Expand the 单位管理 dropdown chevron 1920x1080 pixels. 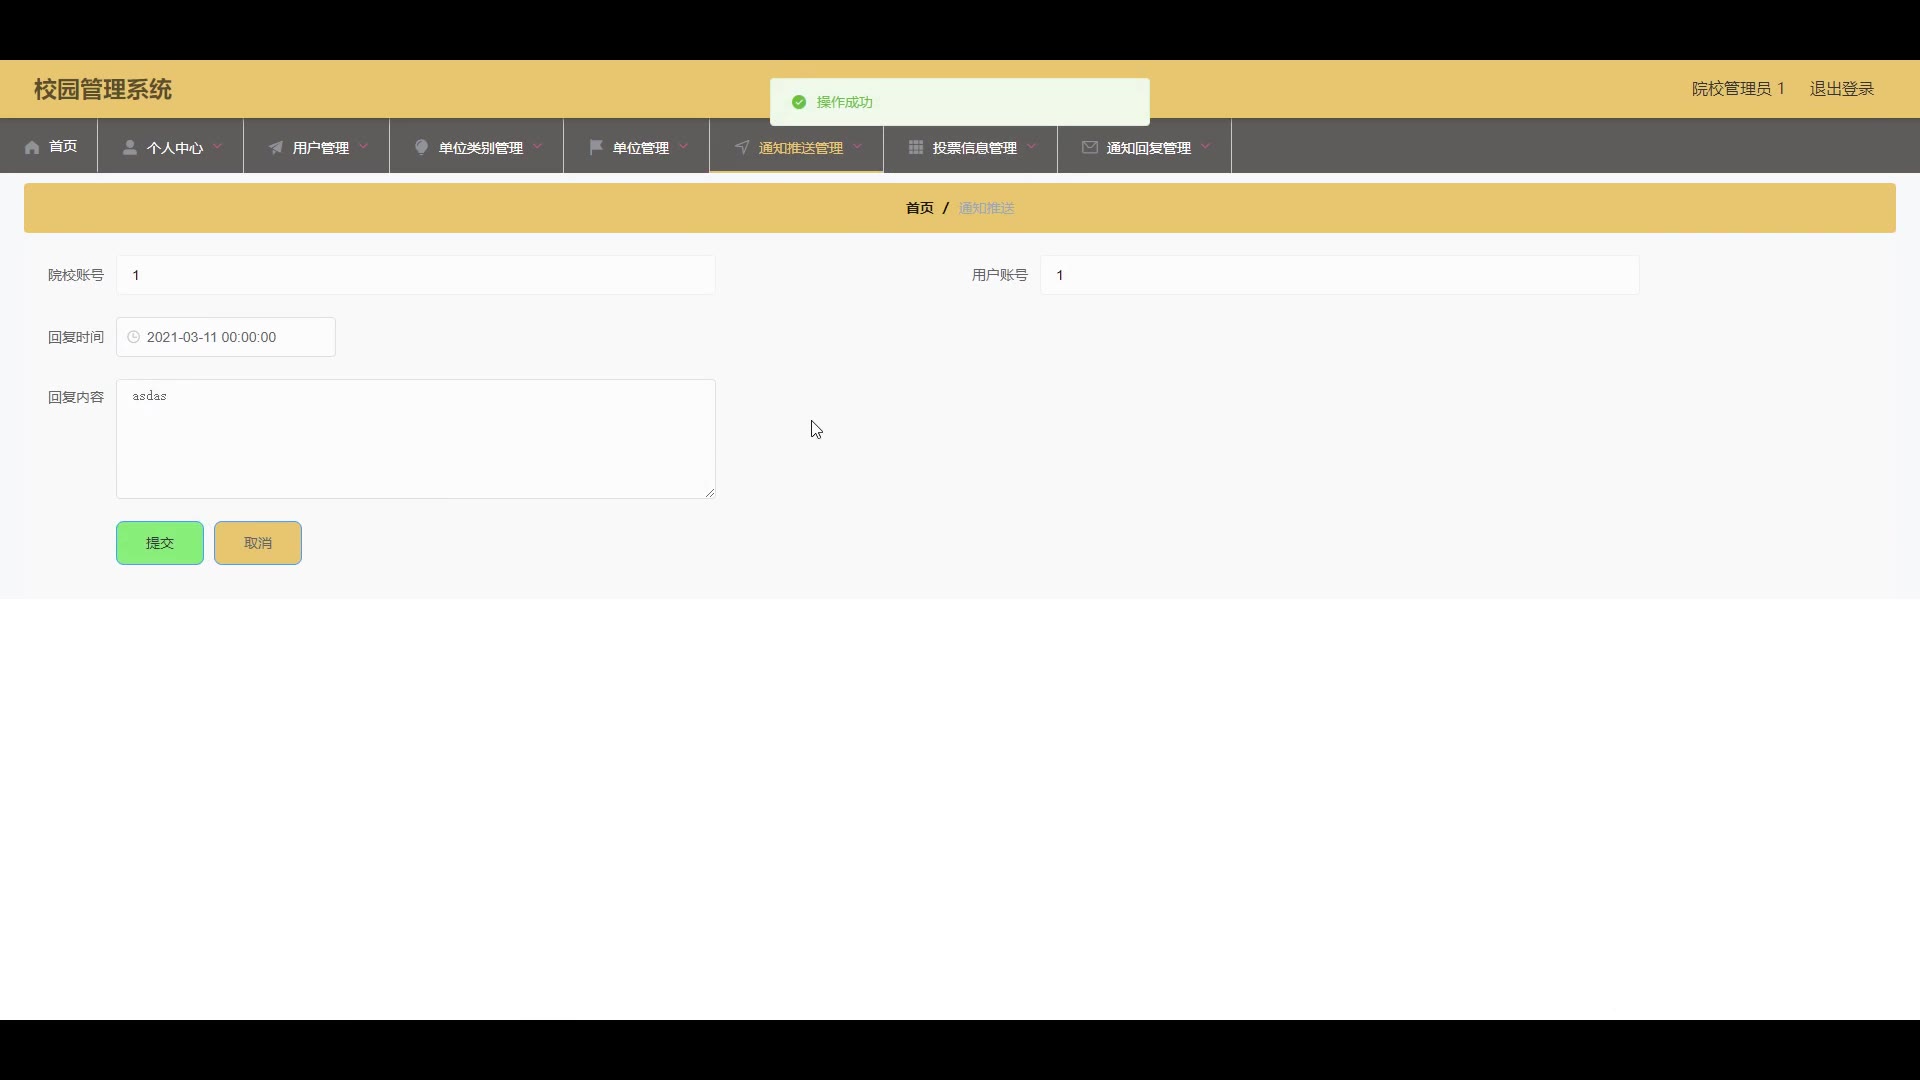tap(683, 146)
